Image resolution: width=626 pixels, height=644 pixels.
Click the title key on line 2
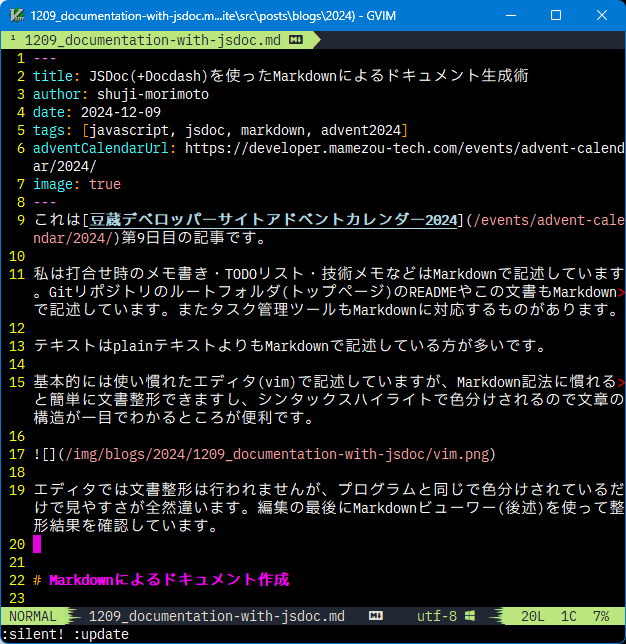coord(52,76)
